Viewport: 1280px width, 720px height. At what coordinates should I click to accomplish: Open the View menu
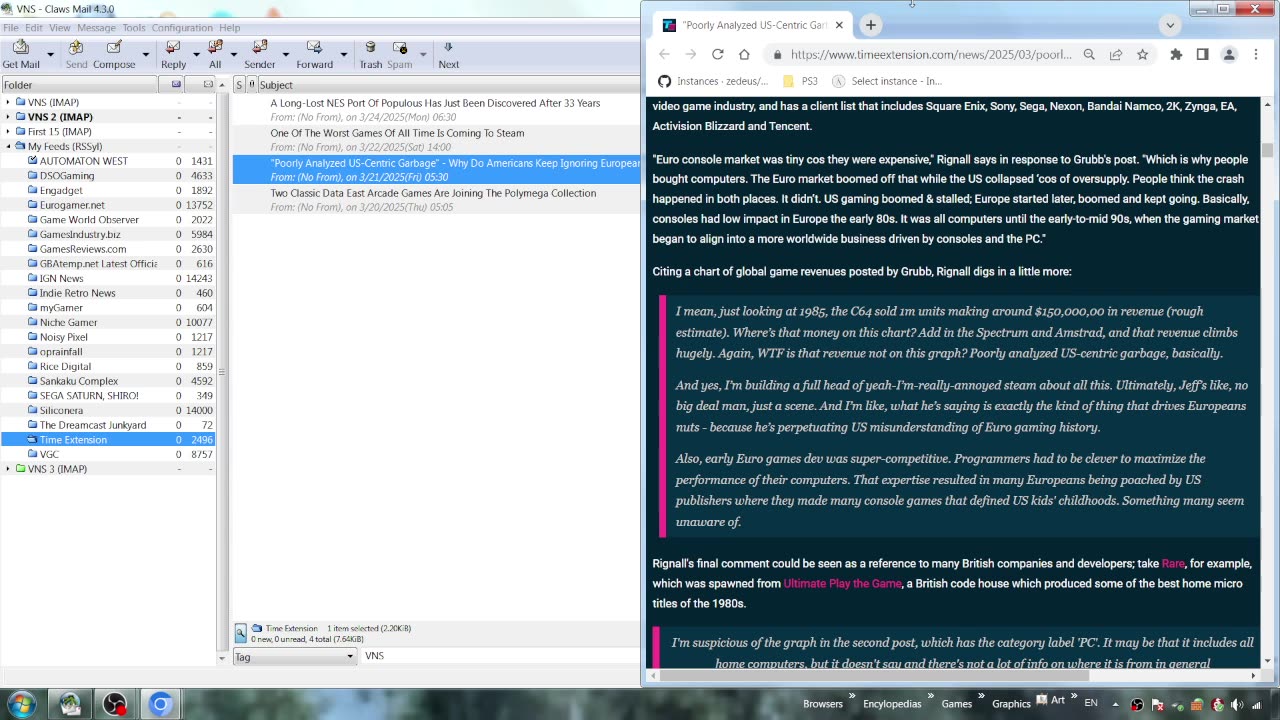[60, 28]
